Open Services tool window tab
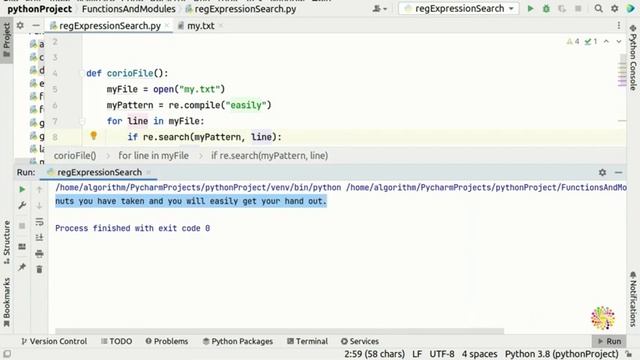This screenshot has width=640, height=360. point(360,341)
